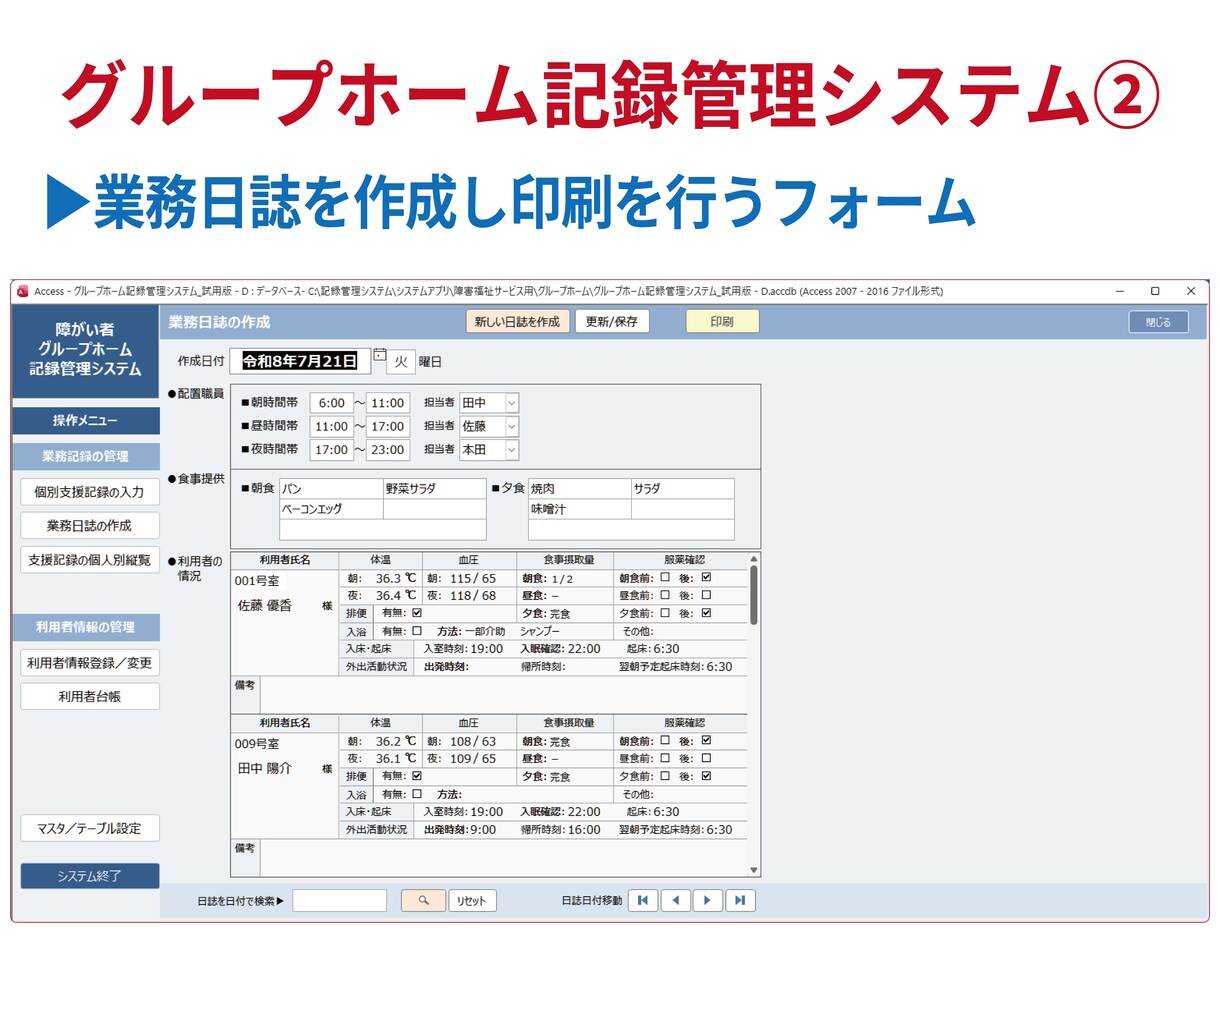Click 朝時間帯 start time 6:00 field

[331, 403]
